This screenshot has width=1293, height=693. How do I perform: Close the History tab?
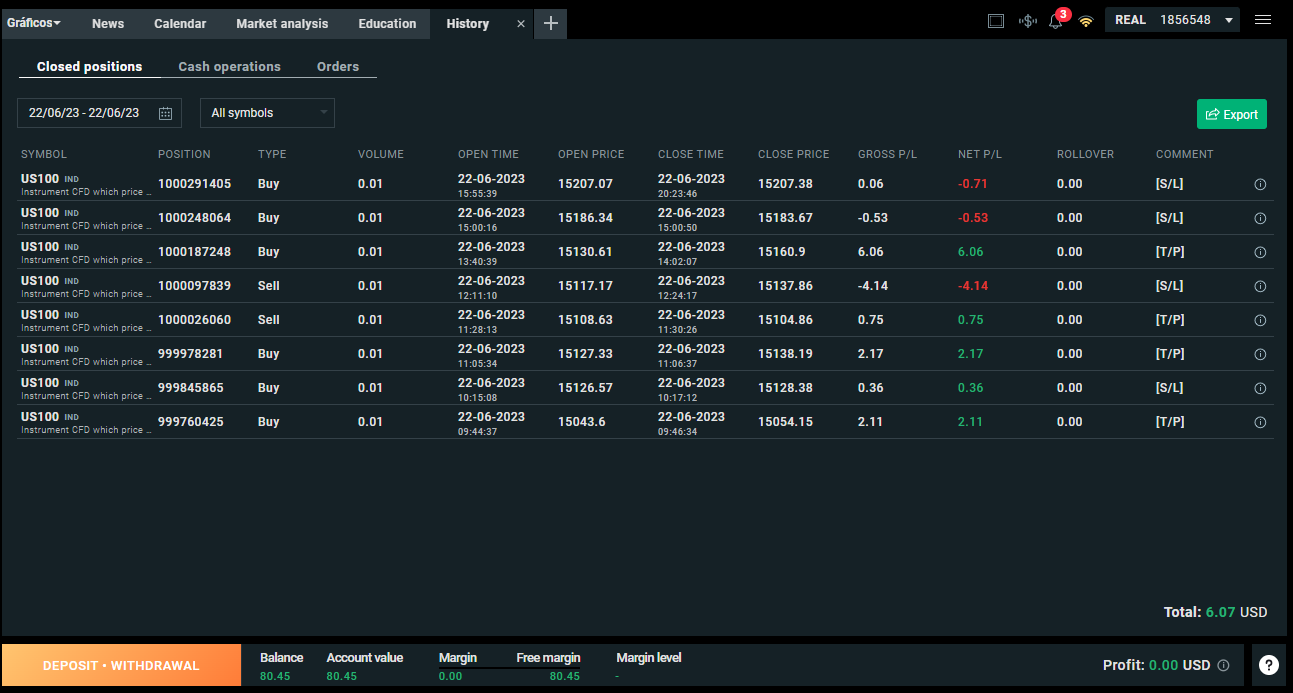pyautogui.click(x=520, y=23)
